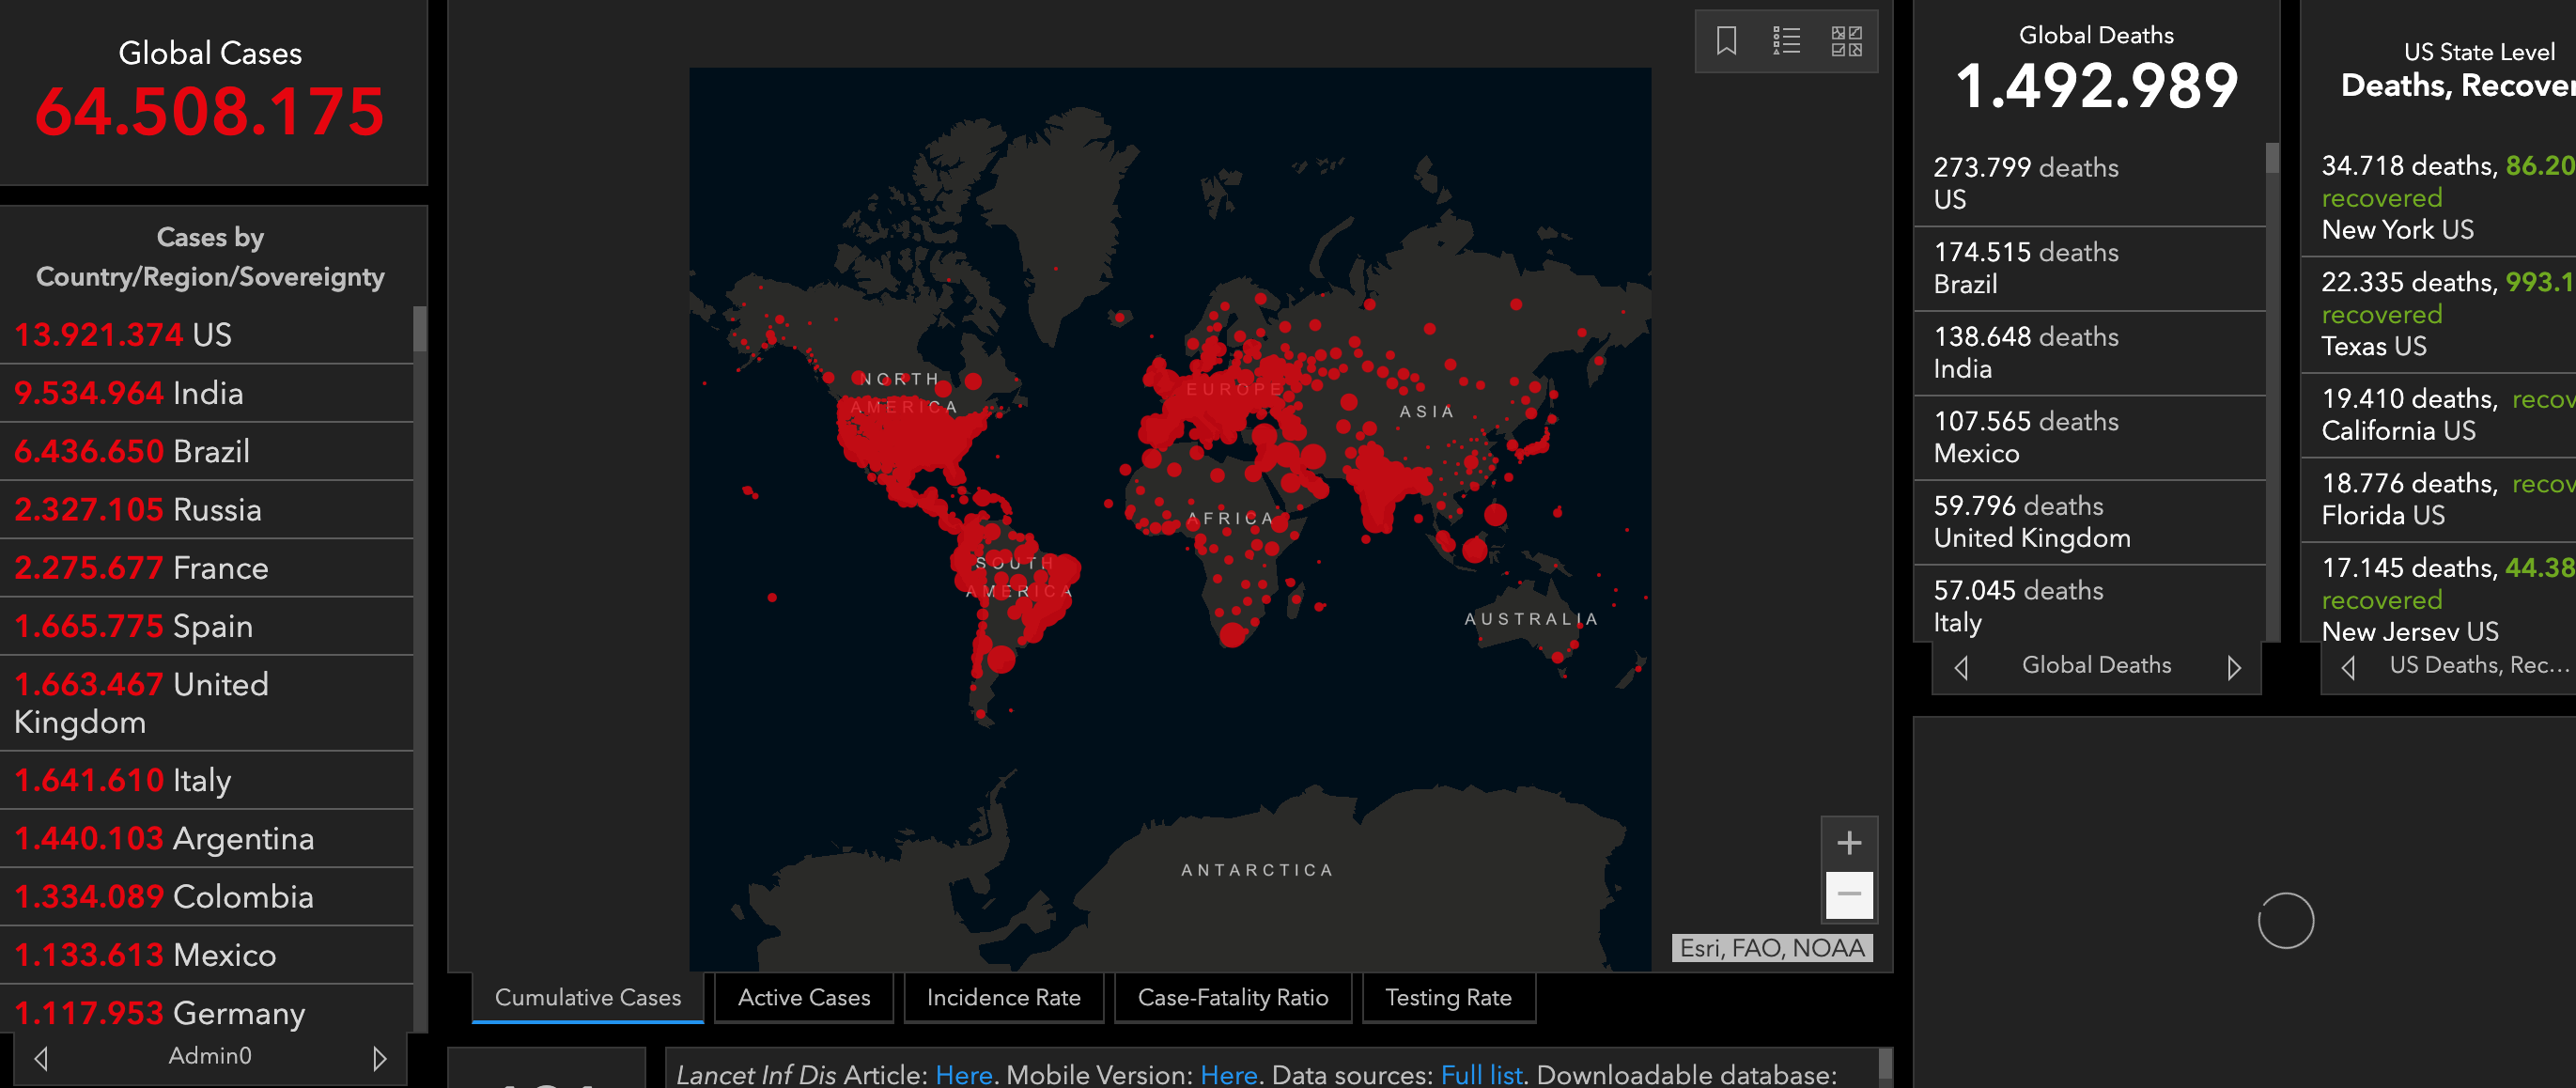Go to previous Admin0 list page arrow

(x=41, y=1057)
